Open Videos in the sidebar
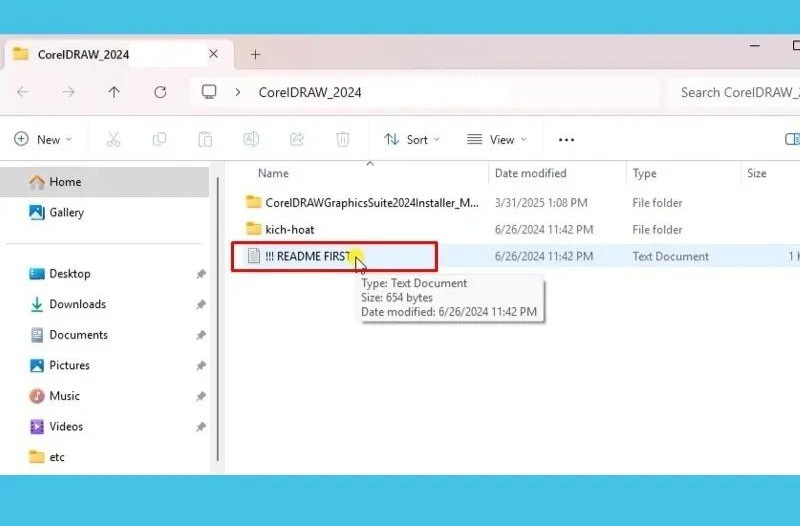Viewport: 800px width, 526px height. (x=66, y=427)
